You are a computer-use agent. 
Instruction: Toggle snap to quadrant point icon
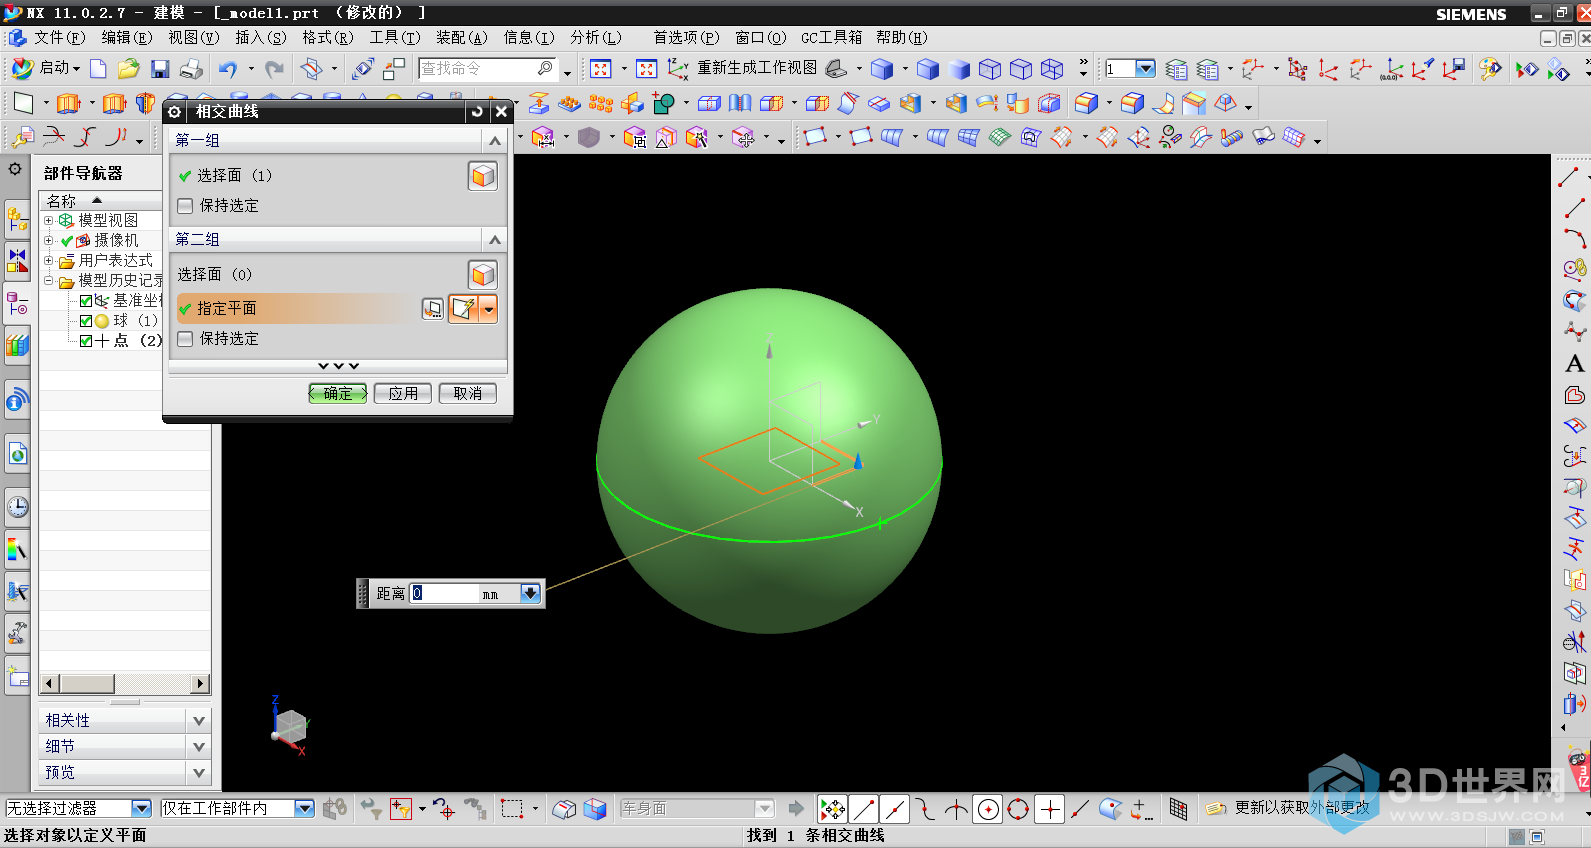[x=1018, y=809]
